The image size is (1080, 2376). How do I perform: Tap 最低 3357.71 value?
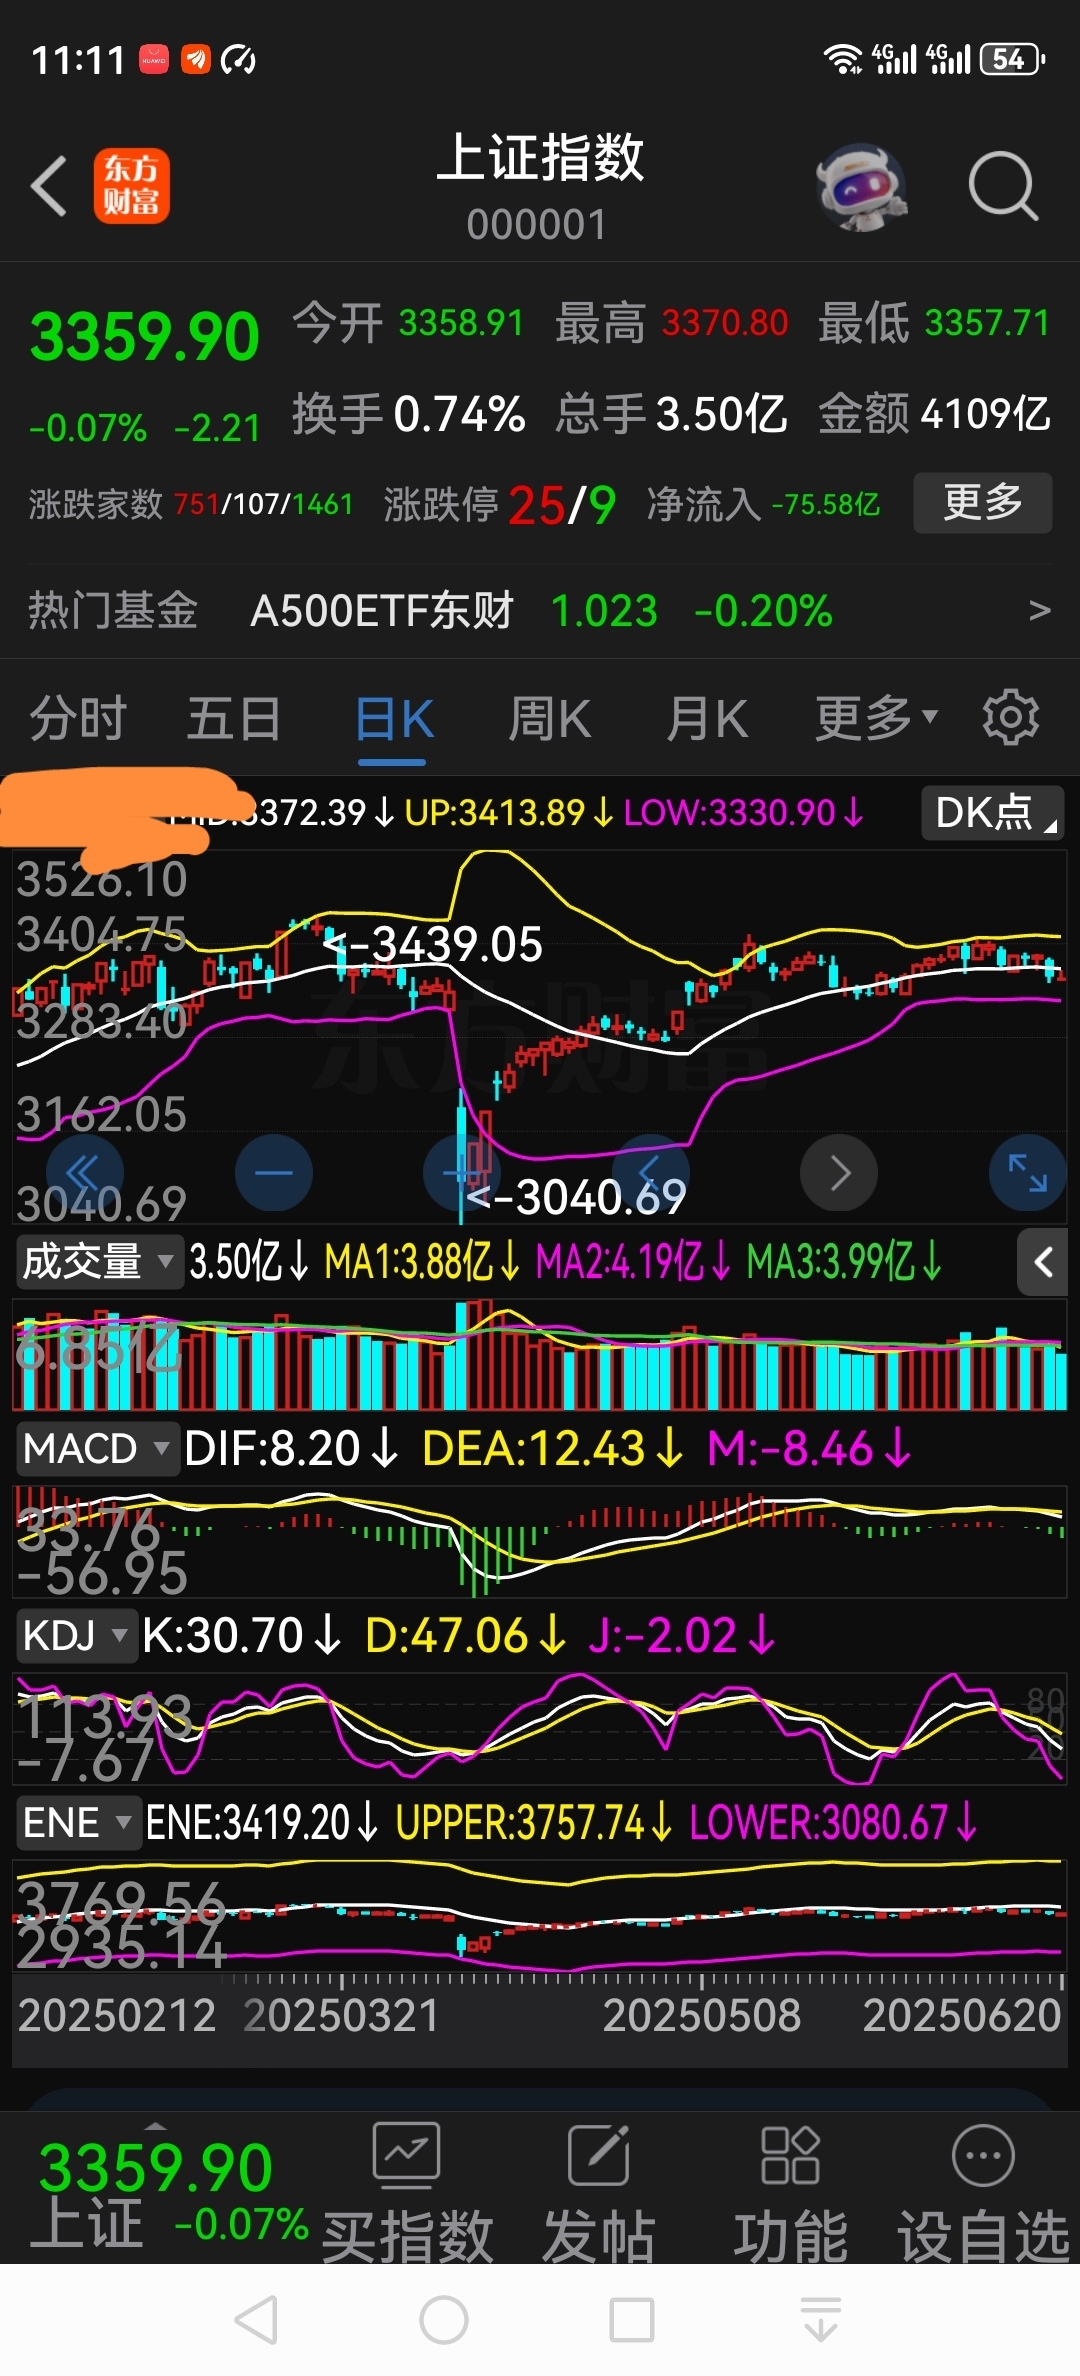(x=987, y=323)
